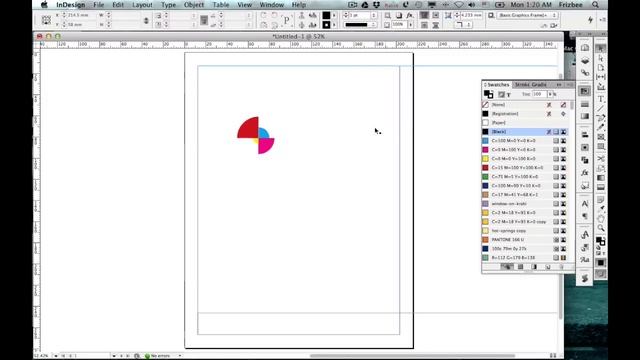This screenshot has width=640, height=360.
Task: Open the Pages panel icon in dock
Action: click(x=585, y=48)
